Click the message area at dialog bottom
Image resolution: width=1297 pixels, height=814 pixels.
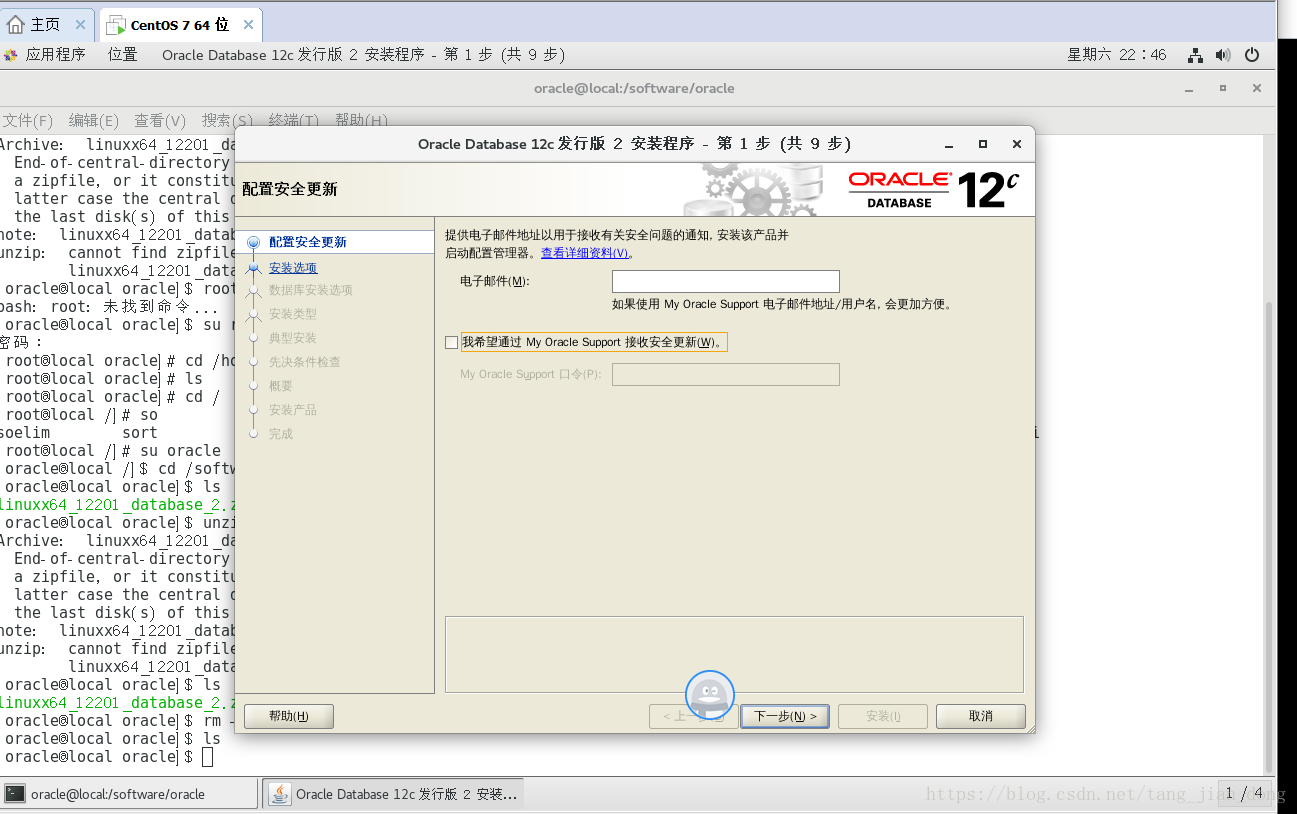click(734, 654)
